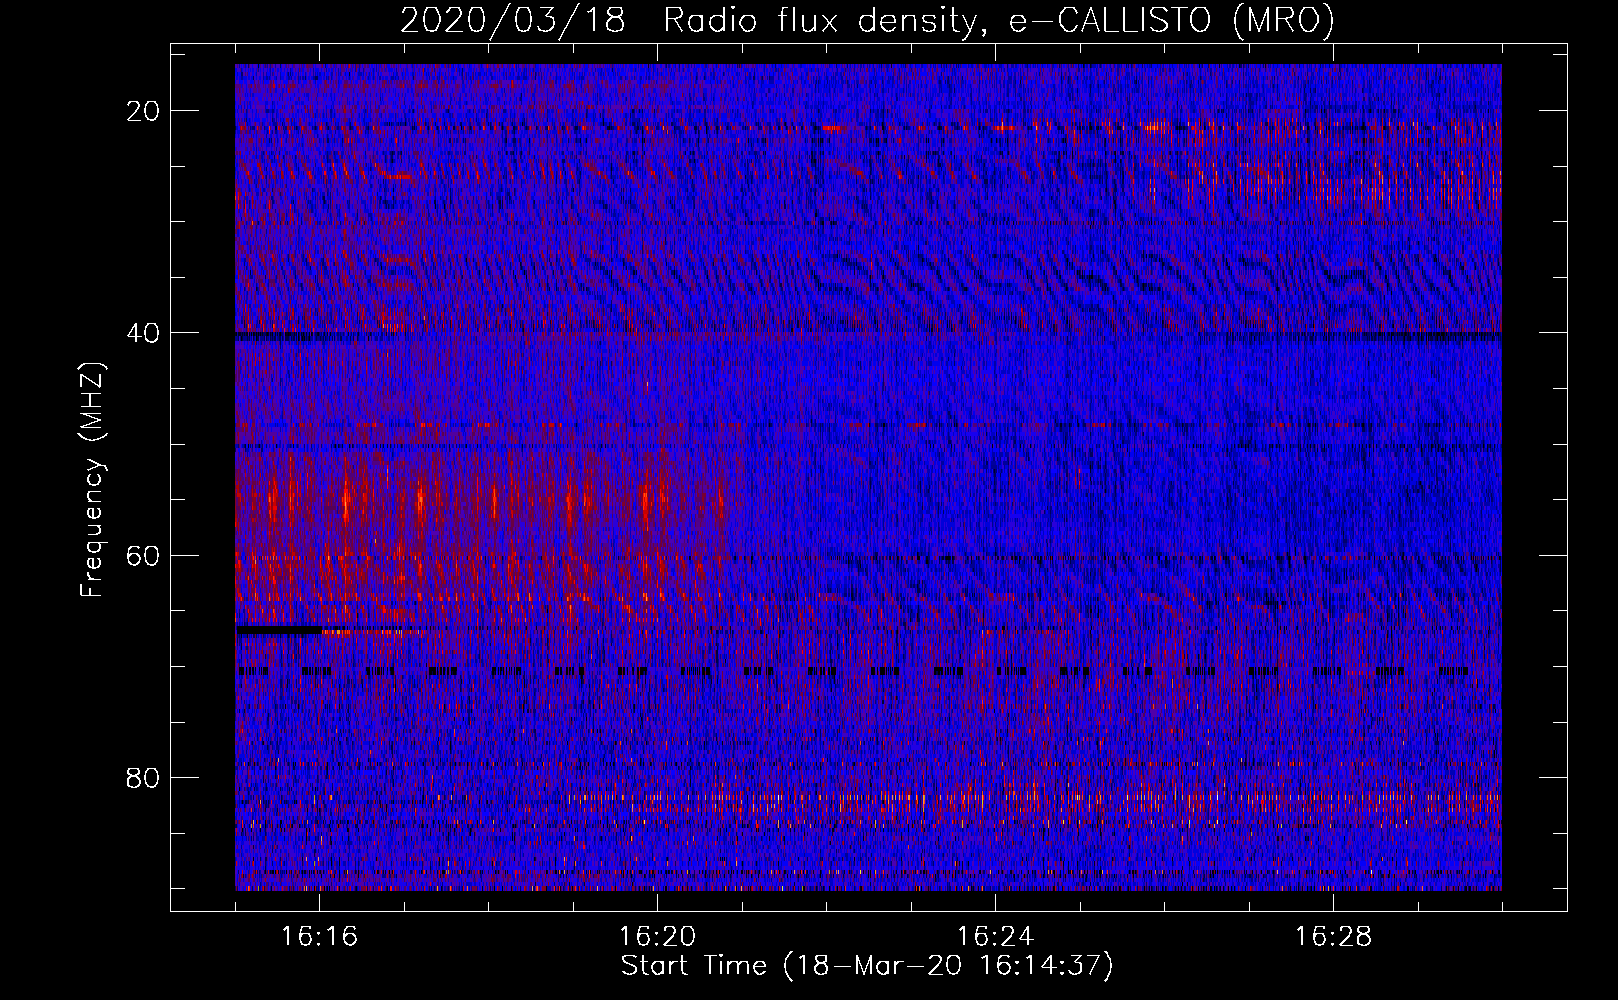Click the 60 MHz frequency tick label
Screen dimensions: 1618x1000
click(143, 555)
